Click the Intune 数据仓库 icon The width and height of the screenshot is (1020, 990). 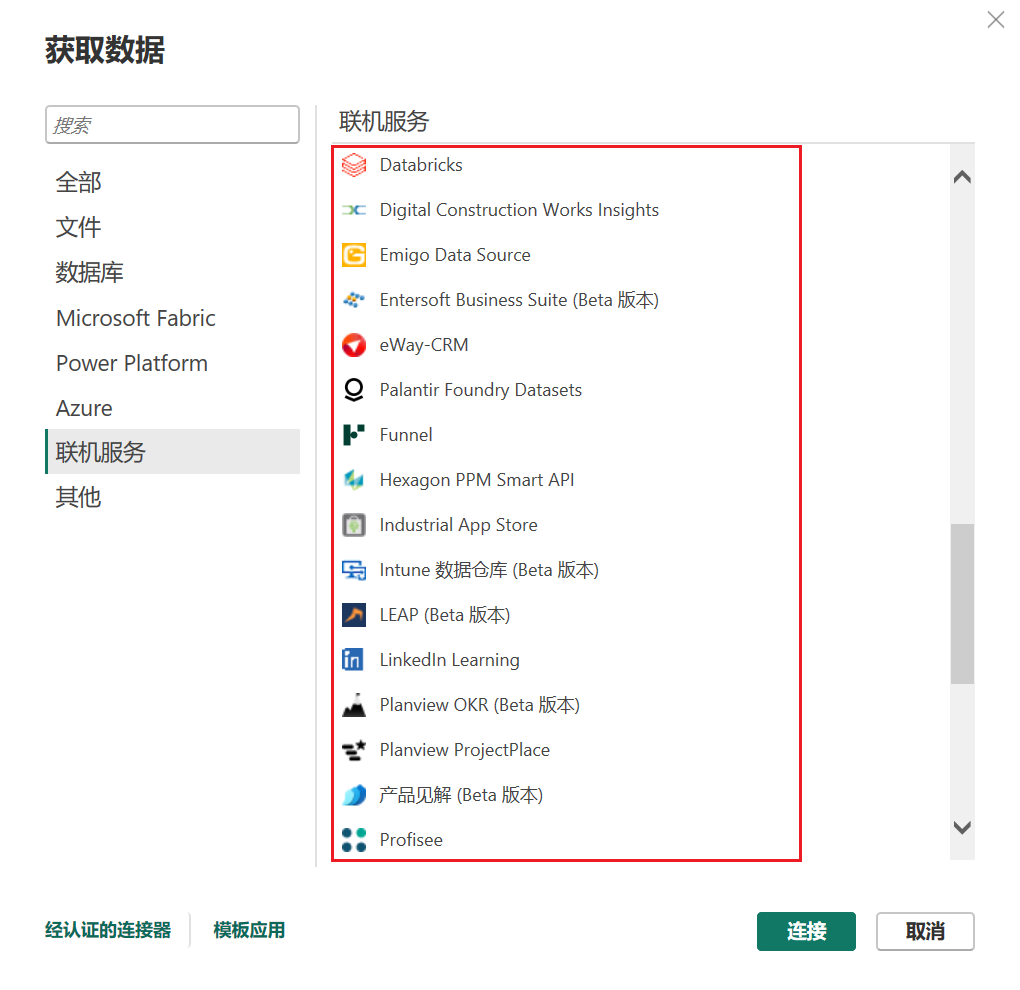(354, 570)
